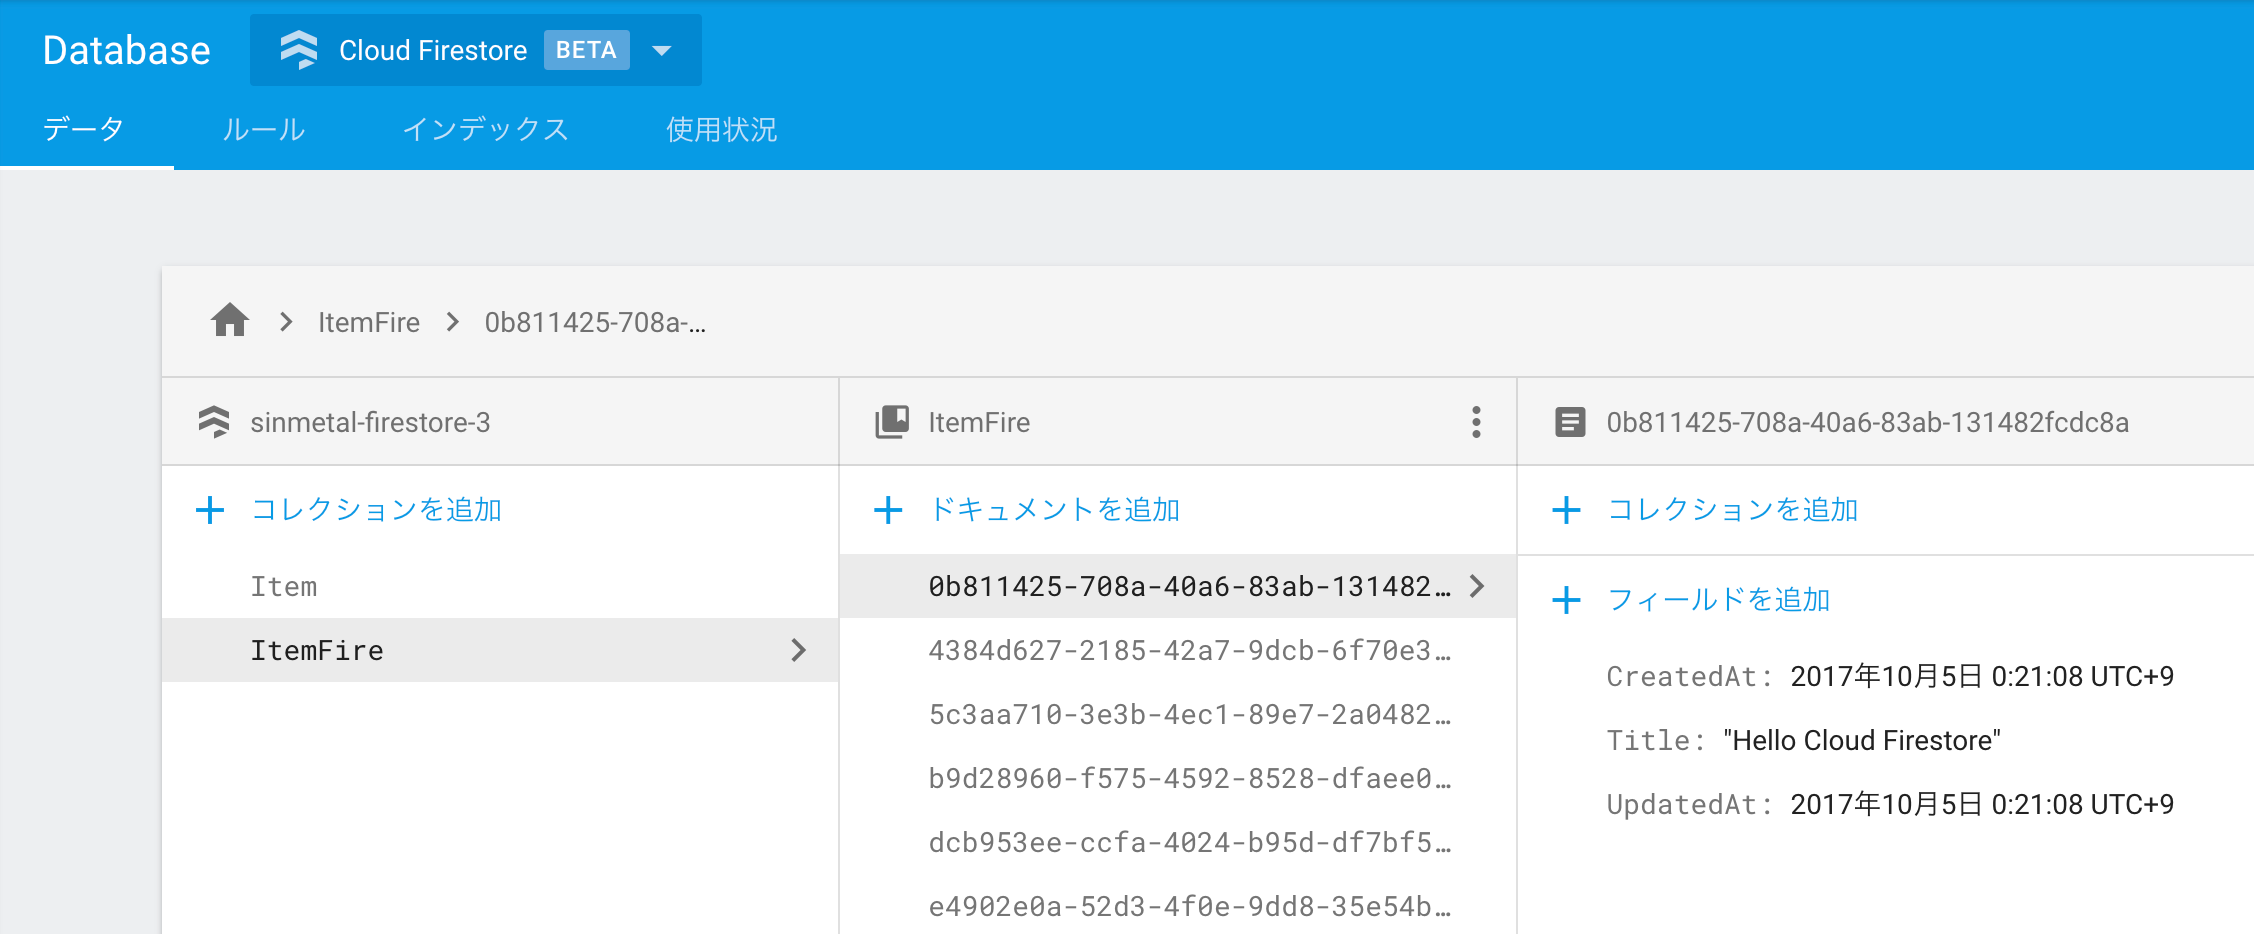Click the collection icon beside the ItemFire panel header
The height and width of the screenshot is (934, 2254).
pyautogui.click(x=891, y=421)
